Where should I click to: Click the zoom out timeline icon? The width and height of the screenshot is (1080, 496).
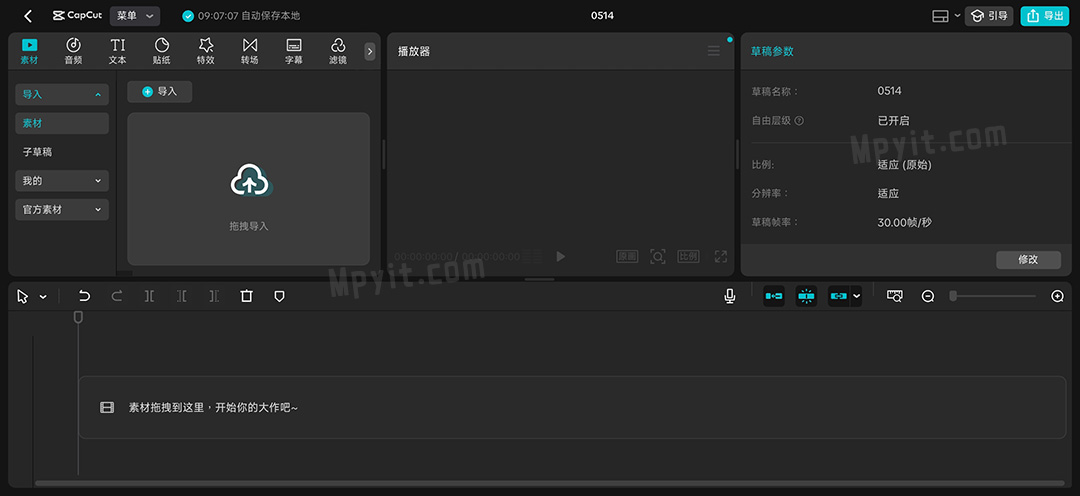tap(928, 296)
